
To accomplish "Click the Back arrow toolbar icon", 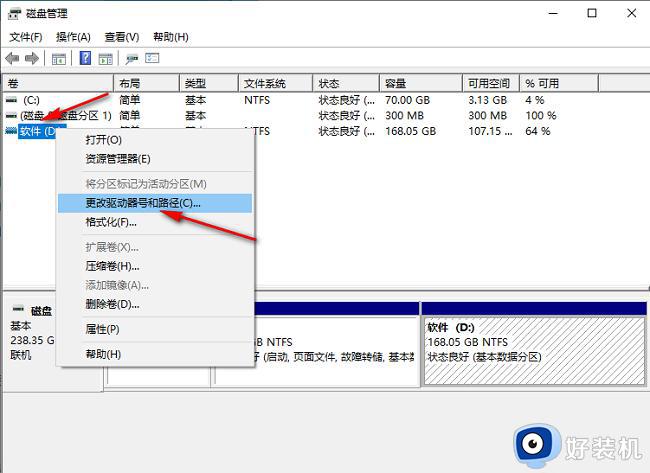I will point(12,58).
